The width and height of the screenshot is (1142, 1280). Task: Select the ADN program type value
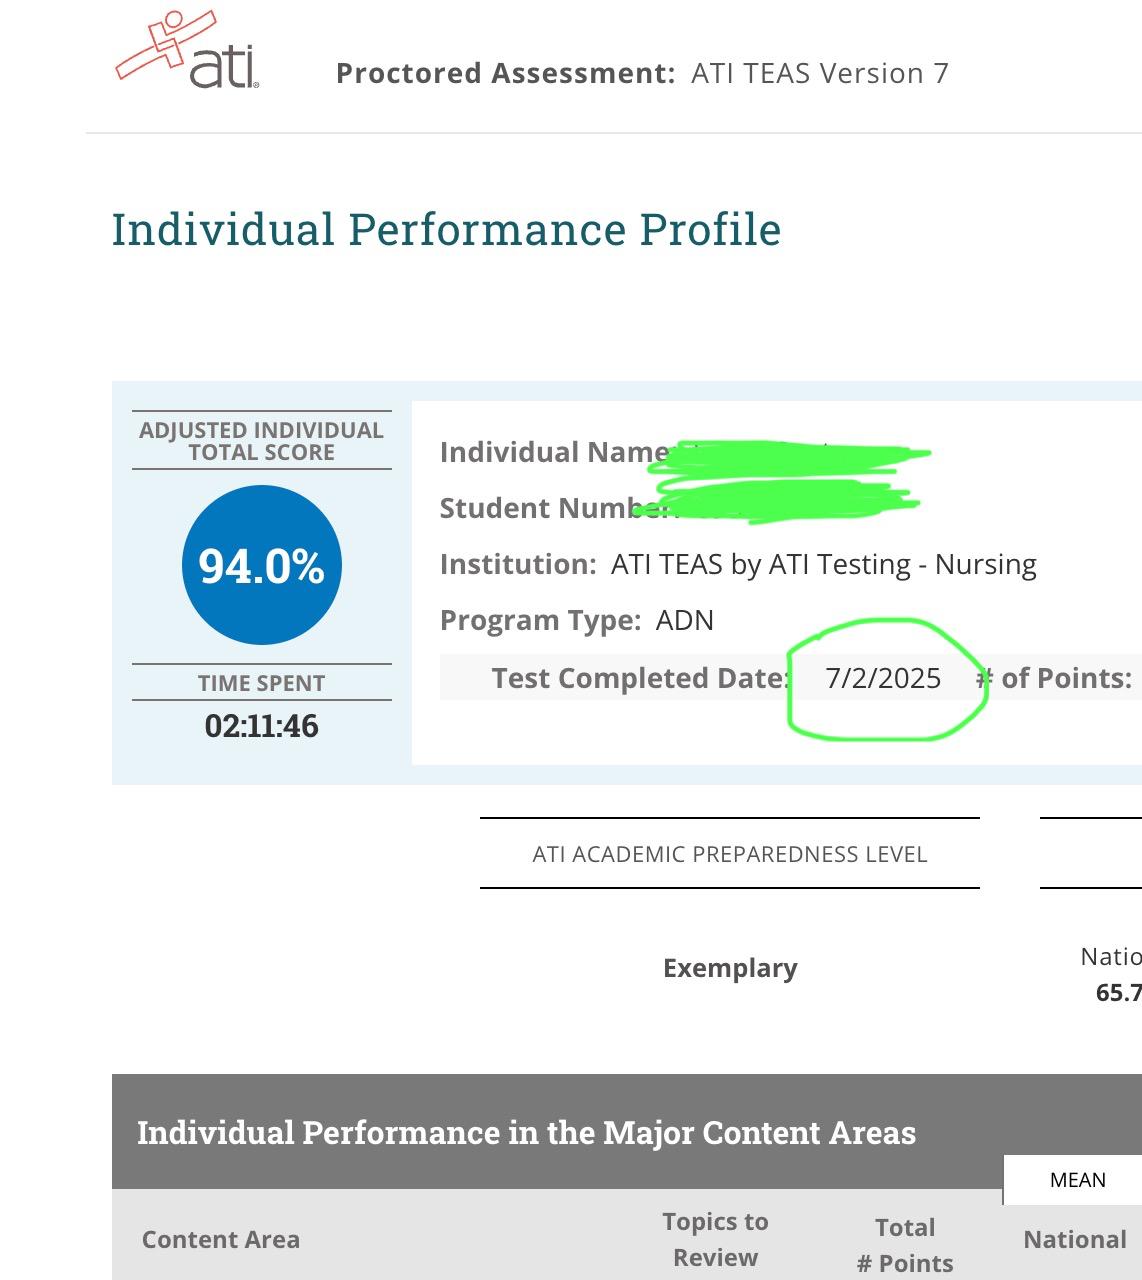click(x=684, y=620)
